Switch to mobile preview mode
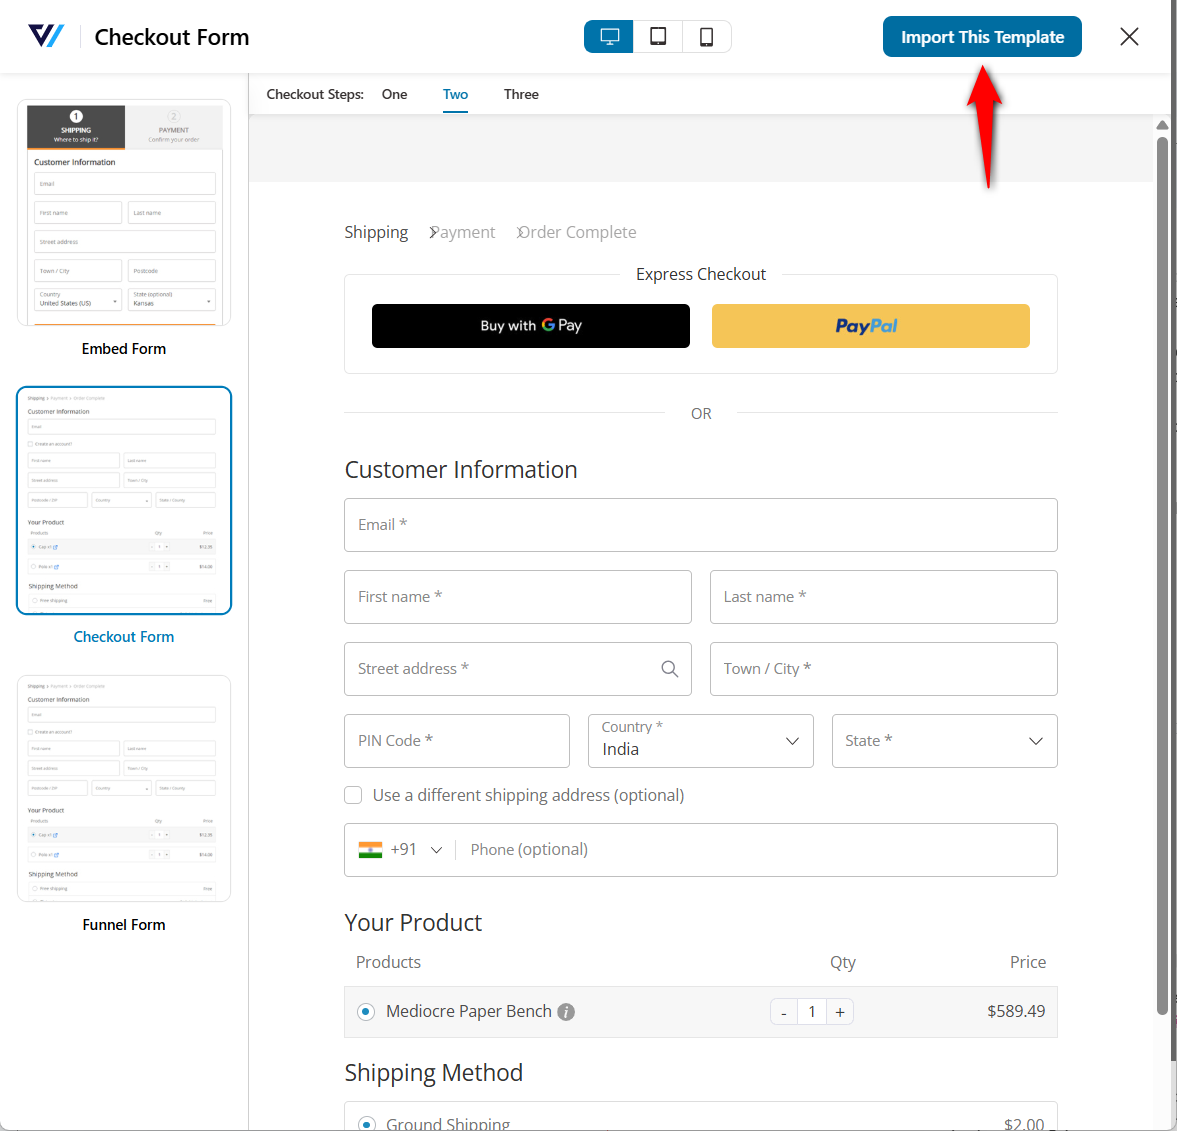1177x1131 pixels. pyautogui.click(x=706, y=36)
